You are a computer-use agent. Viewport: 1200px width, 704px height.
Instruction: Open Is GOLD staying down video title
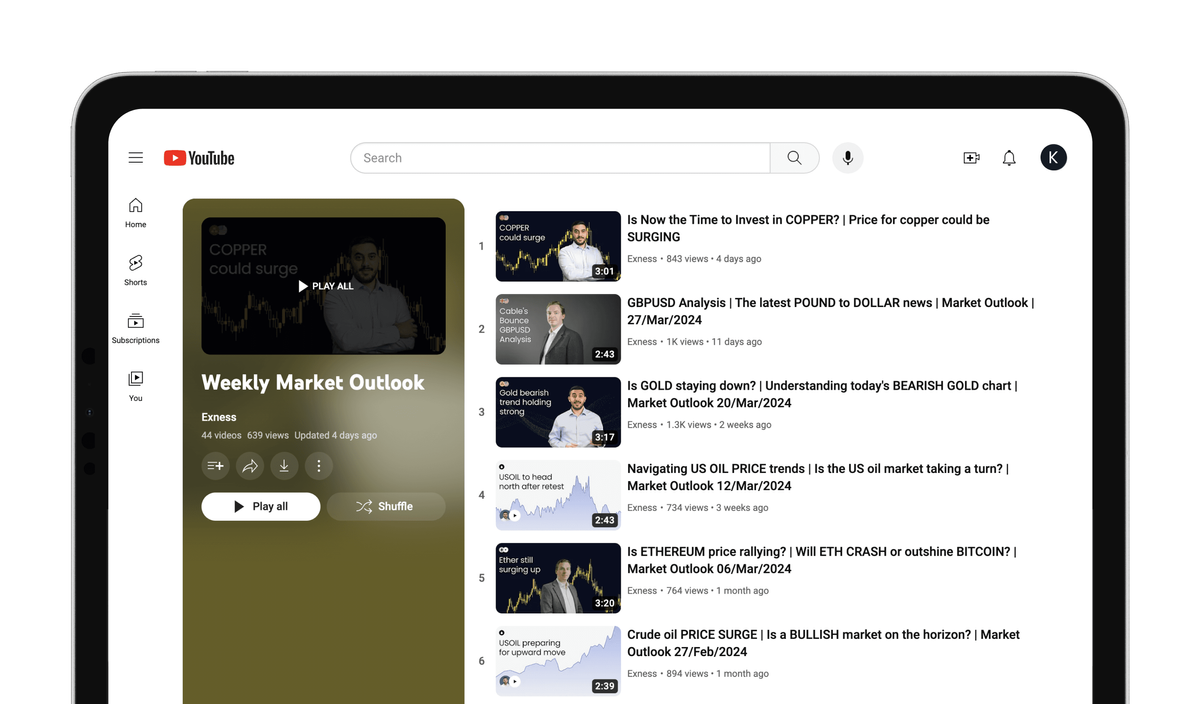(x=822, y=394)
